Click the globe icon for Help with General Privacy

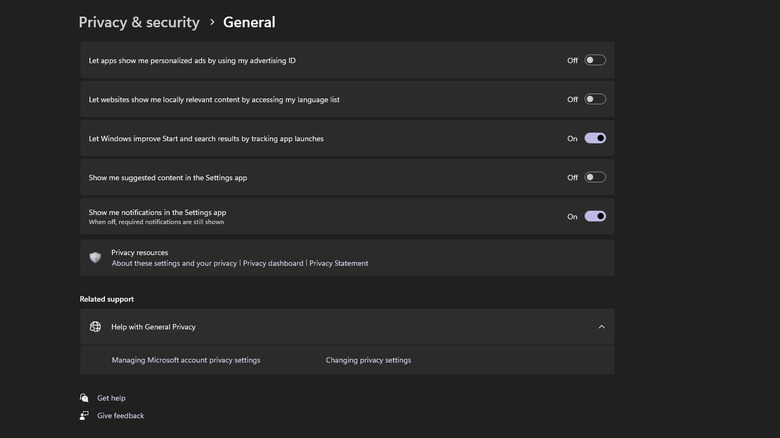point(95,327)
